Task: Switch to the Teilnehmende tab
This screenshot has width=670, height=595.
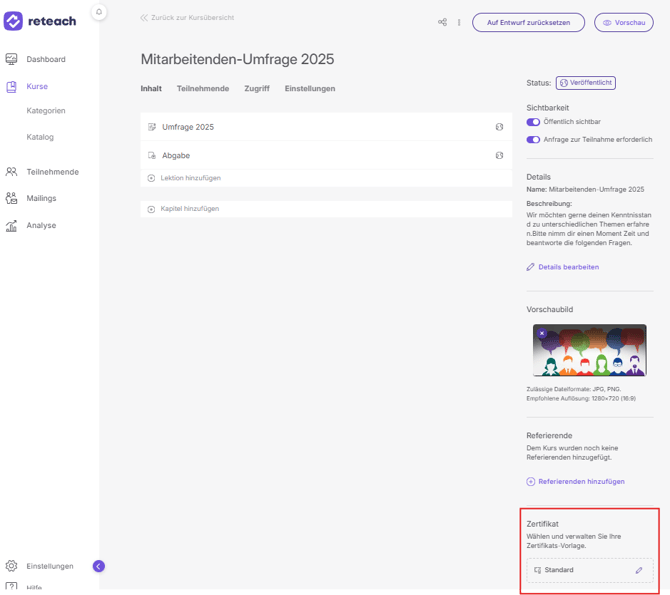Action: (x=203, y=88)
